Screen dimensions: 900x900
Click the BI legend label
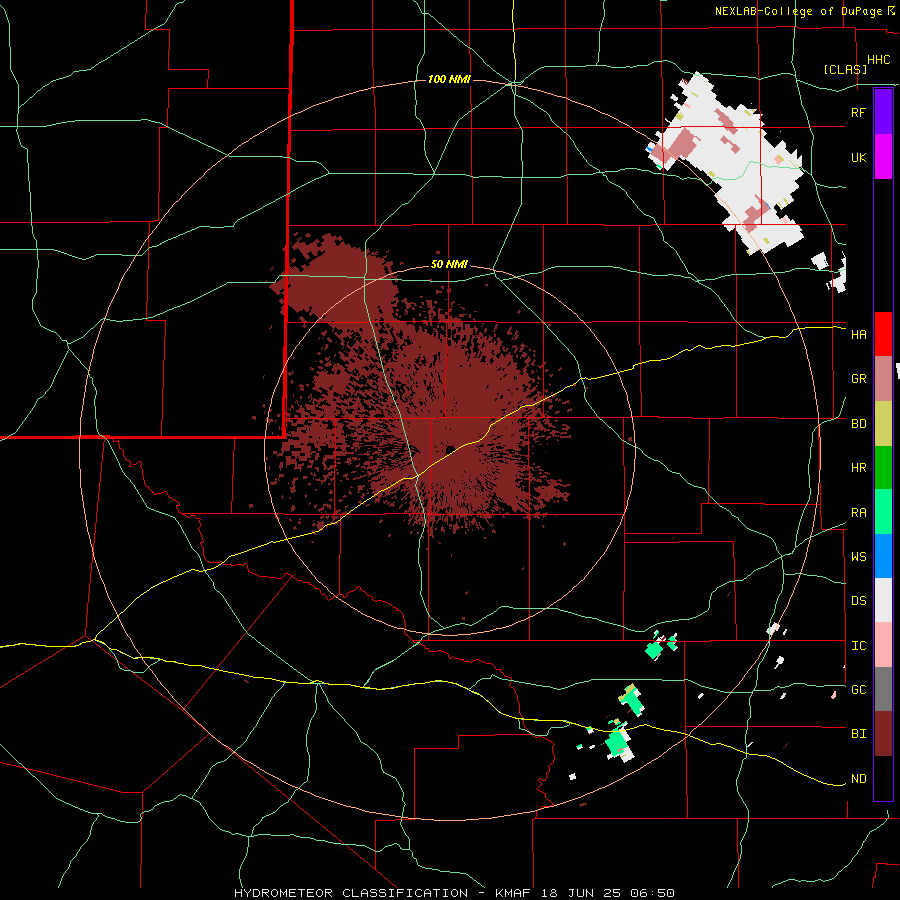point(858,734)
